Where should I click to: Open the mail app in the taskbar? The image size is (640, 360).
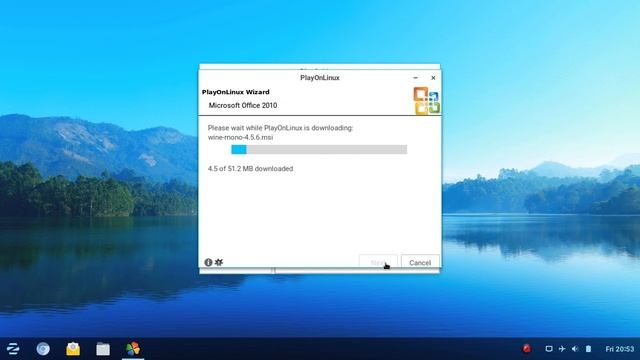(73, 349)
